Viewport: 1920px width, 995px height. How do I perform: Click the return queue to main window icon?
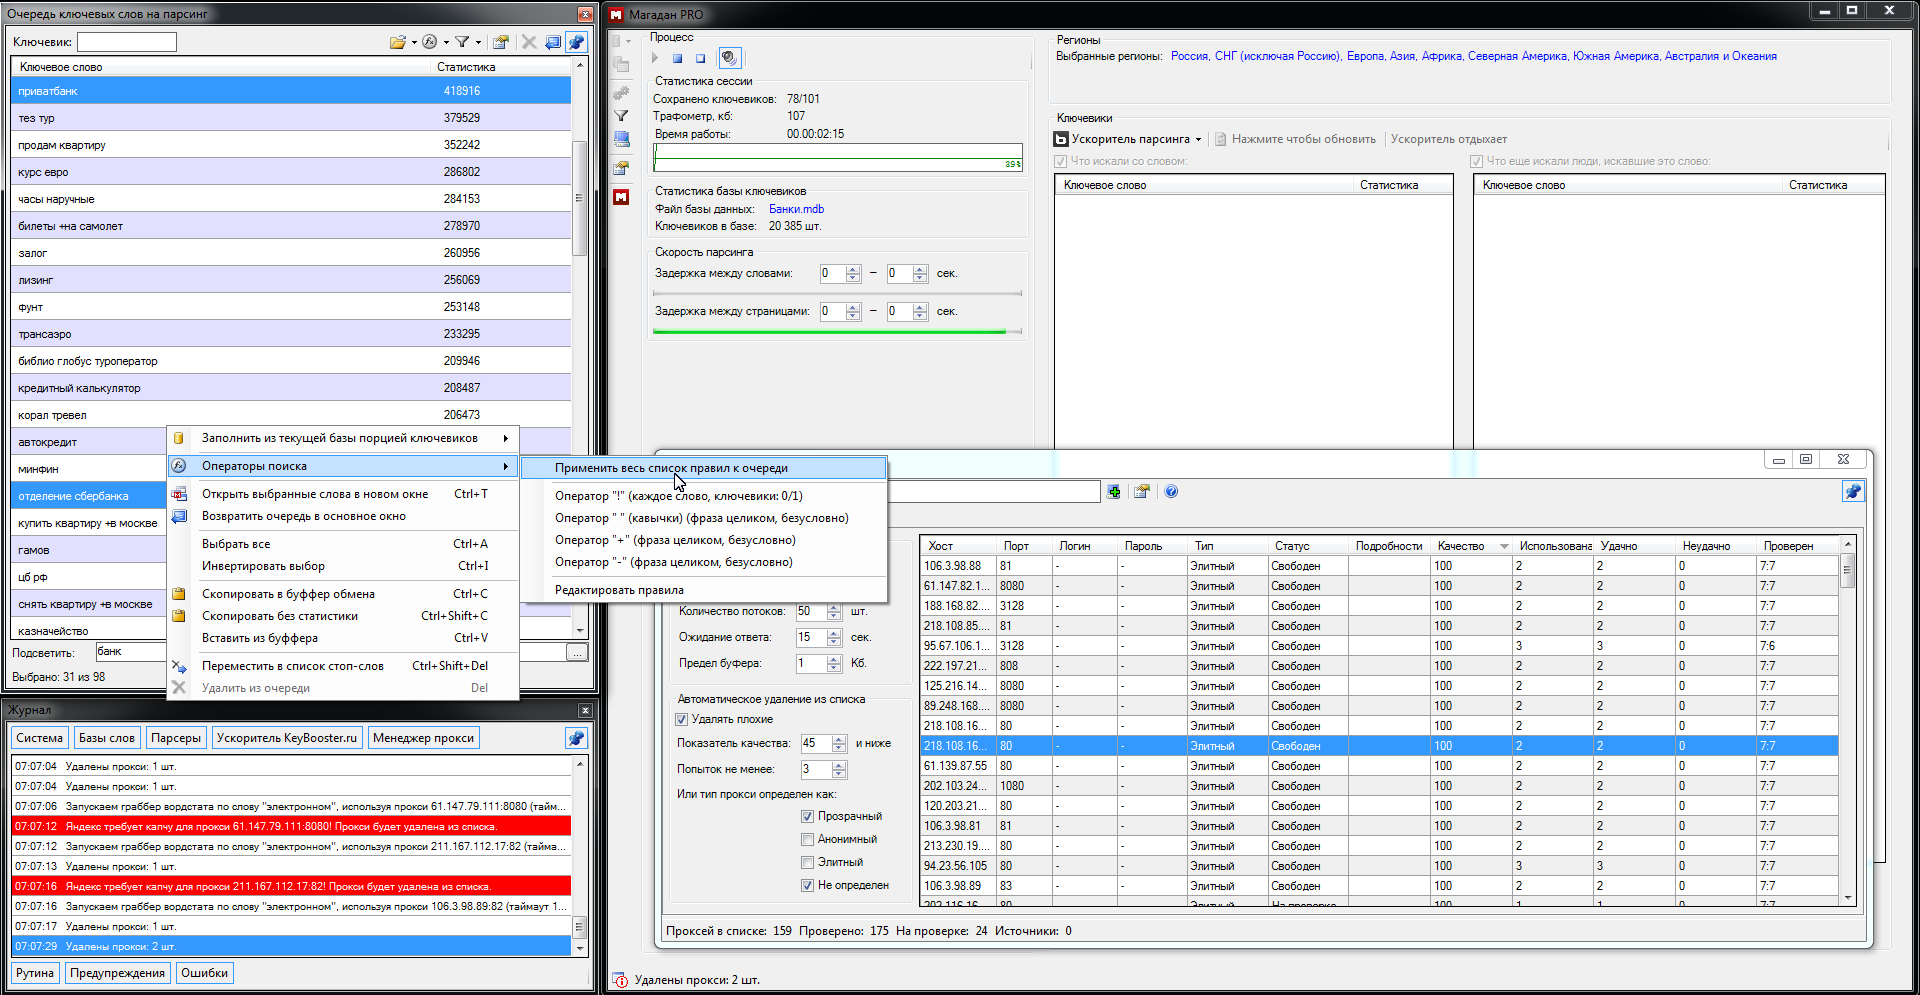pyautogui.click(x=553, y=42)
